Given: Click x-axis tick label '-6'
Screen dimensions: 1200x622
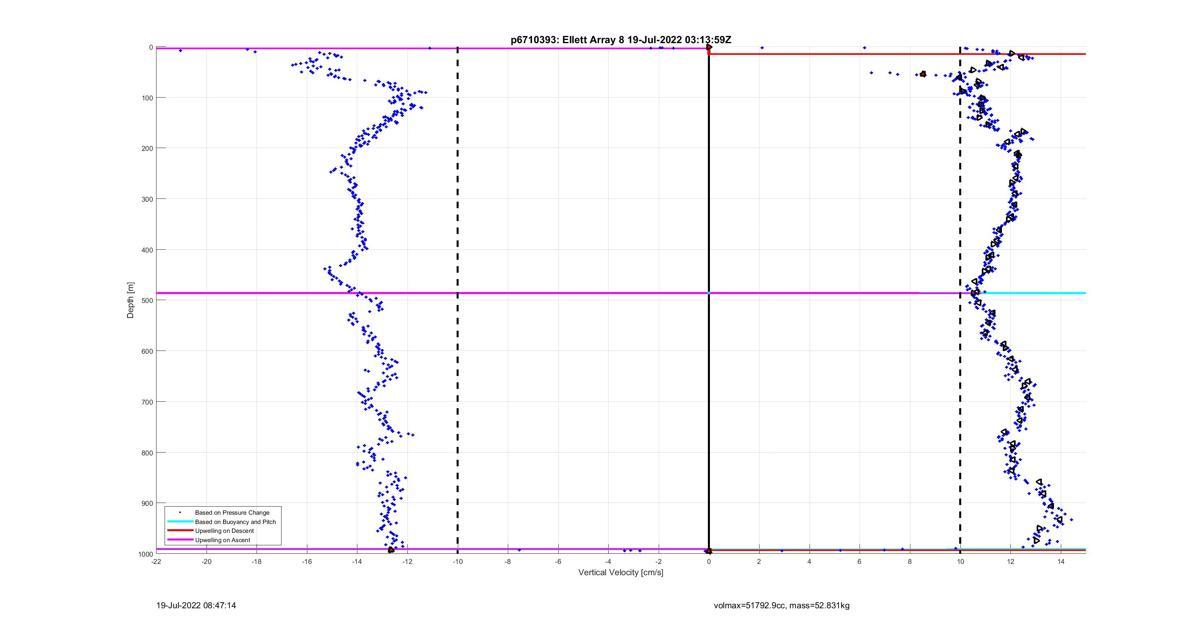Looking at the screenshot, I should coord(558,561).
